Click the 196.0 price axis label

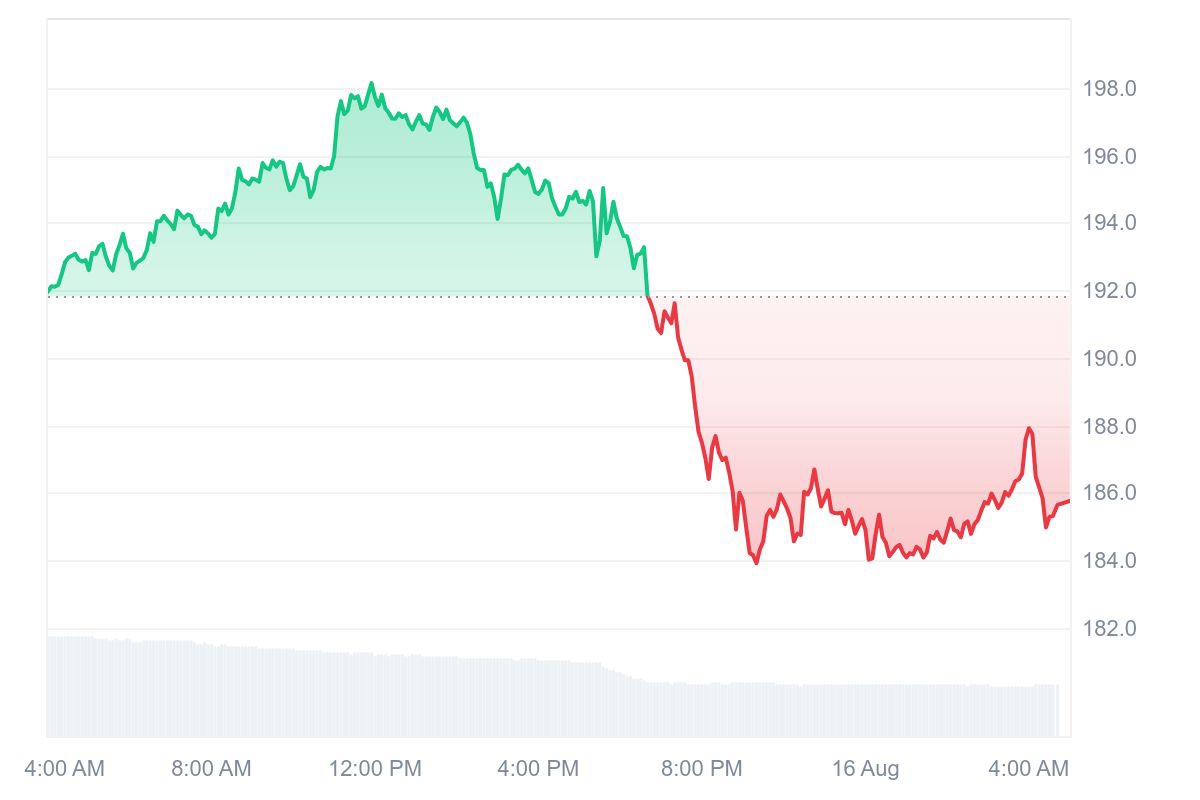(1109, 157)
